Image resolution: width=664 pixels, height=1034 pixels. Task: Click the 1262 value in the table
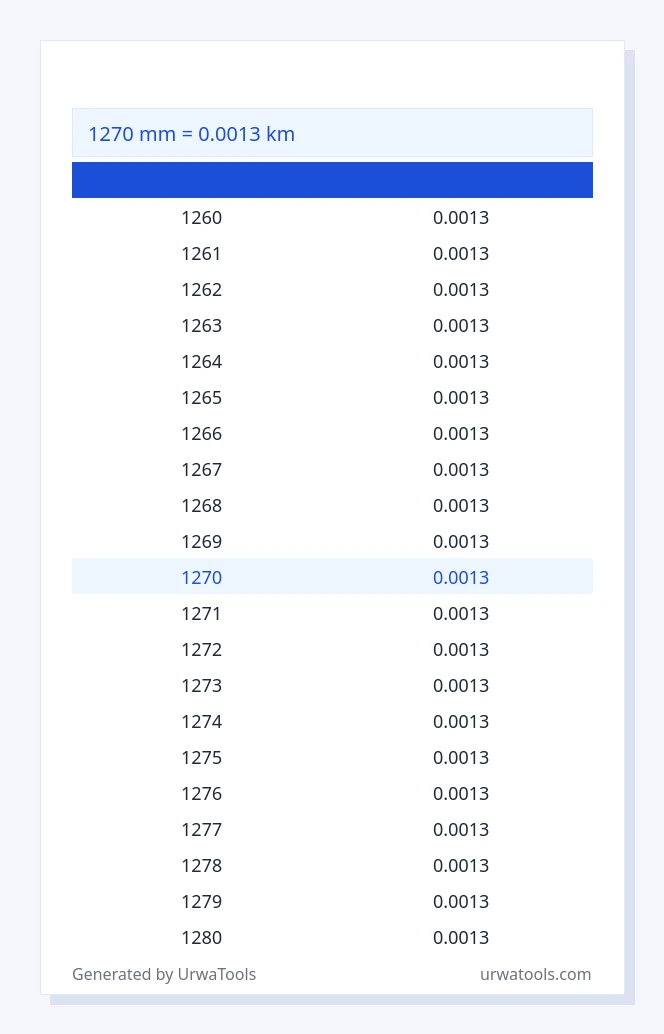click(202, 289)
